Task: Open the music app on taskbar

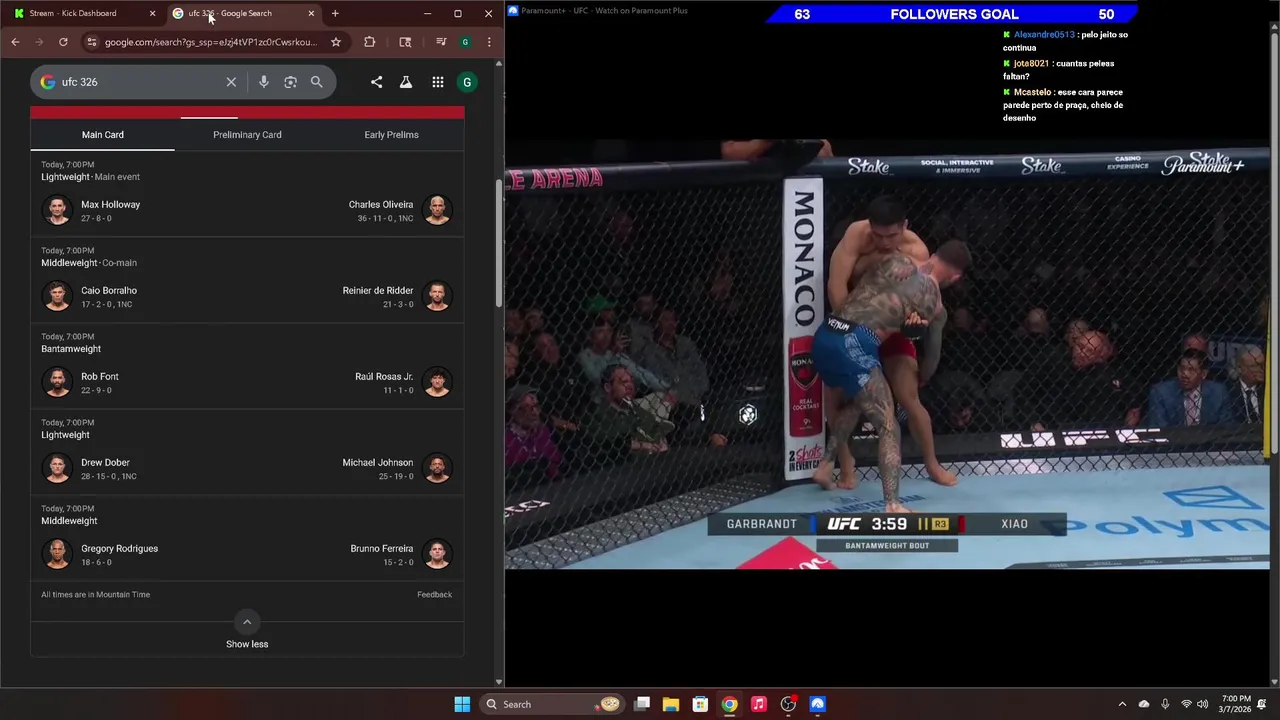Action: pyautogui.click(x=759, y=704)
